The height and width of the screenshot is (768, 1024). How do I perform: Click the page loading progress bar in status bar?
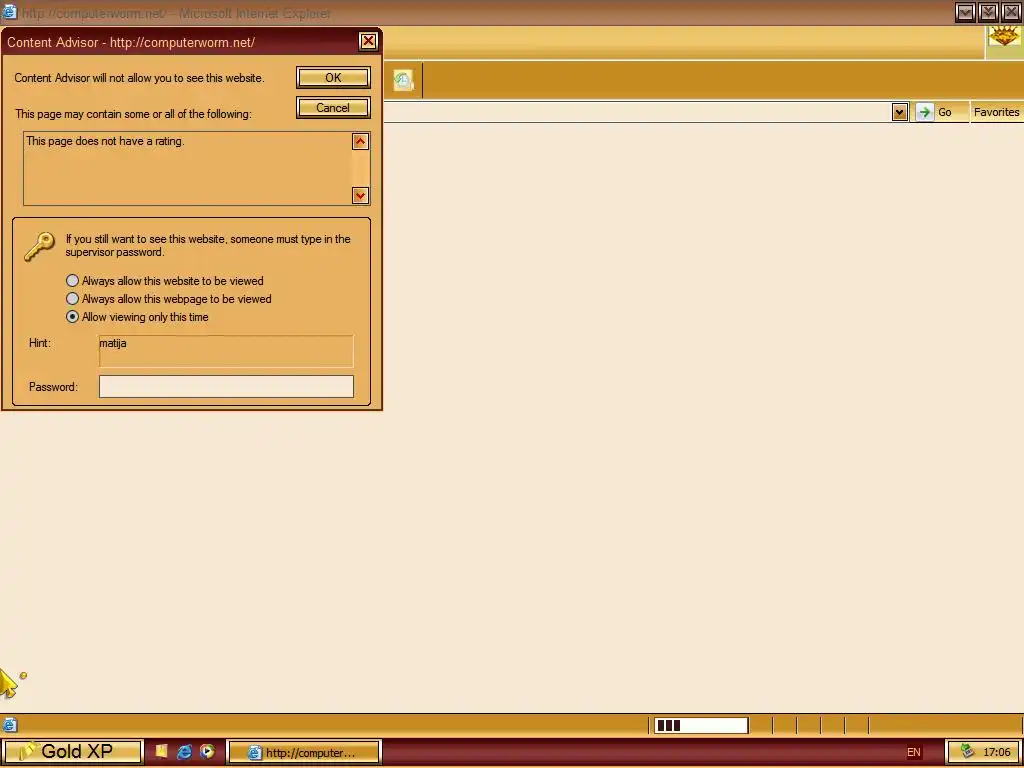701,725
